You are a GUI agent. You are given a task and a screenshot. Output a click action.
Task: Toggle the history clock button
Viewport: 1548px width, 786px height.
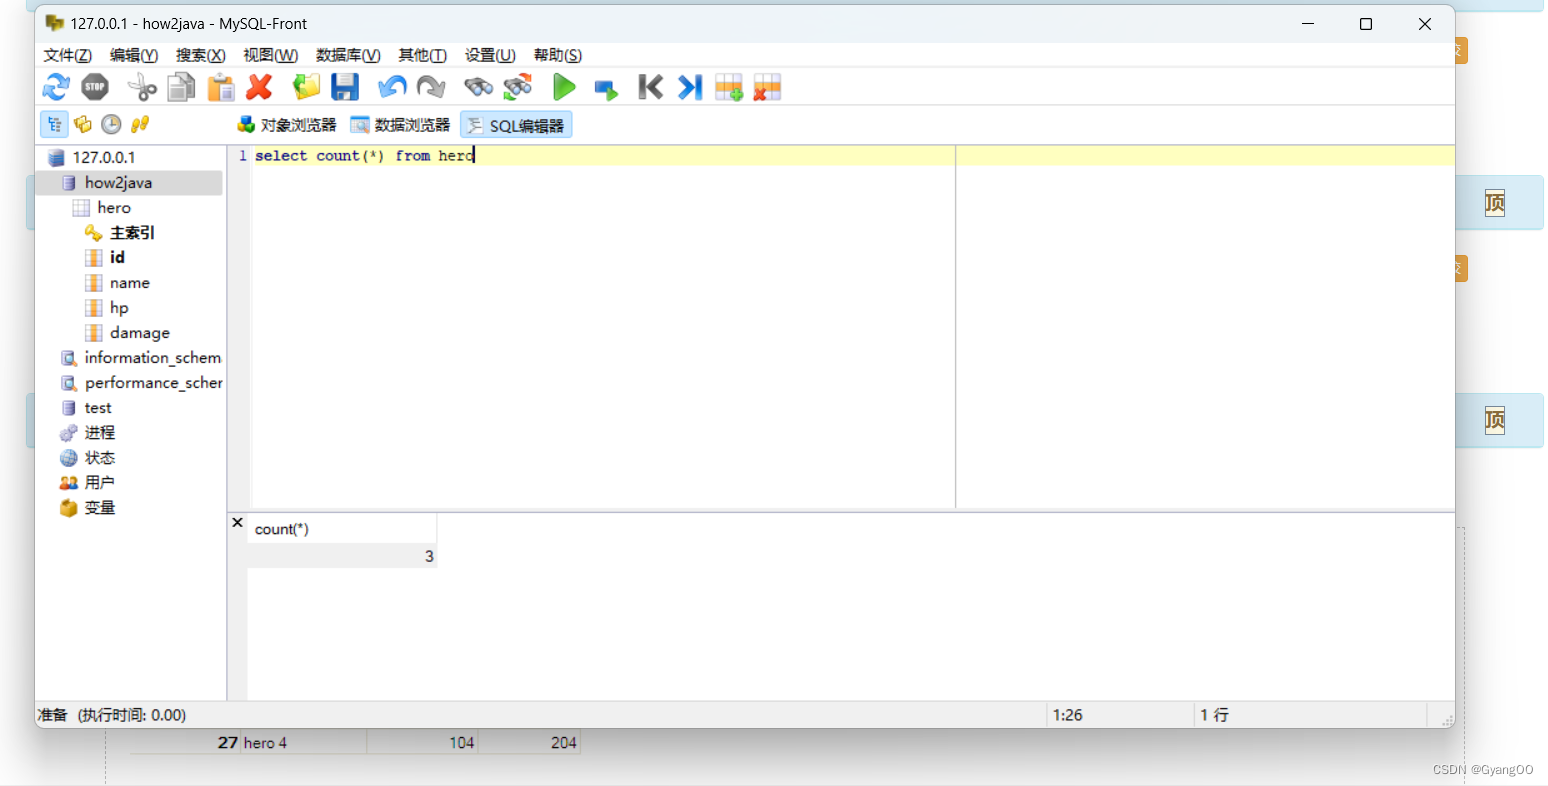[x=110, y=124]
